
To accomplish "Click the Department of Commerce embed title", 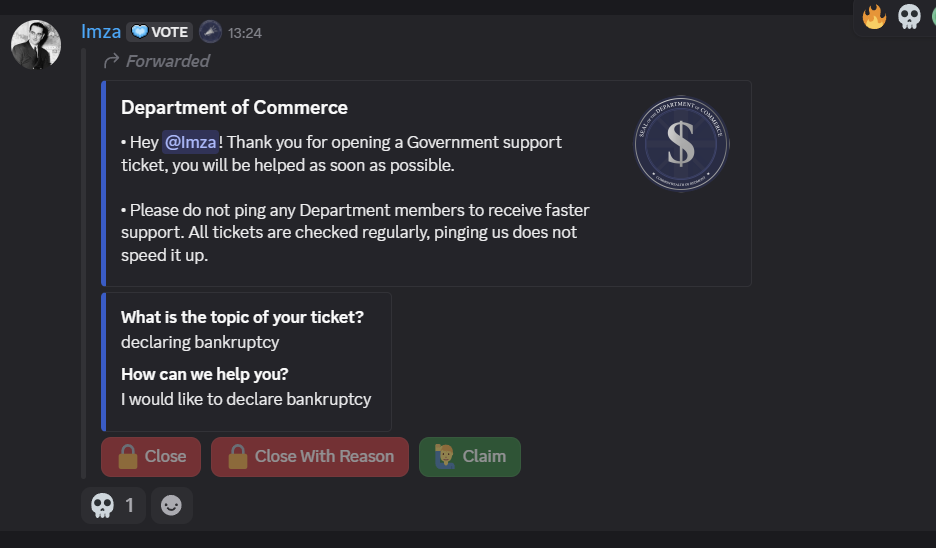I will [234, 108].
